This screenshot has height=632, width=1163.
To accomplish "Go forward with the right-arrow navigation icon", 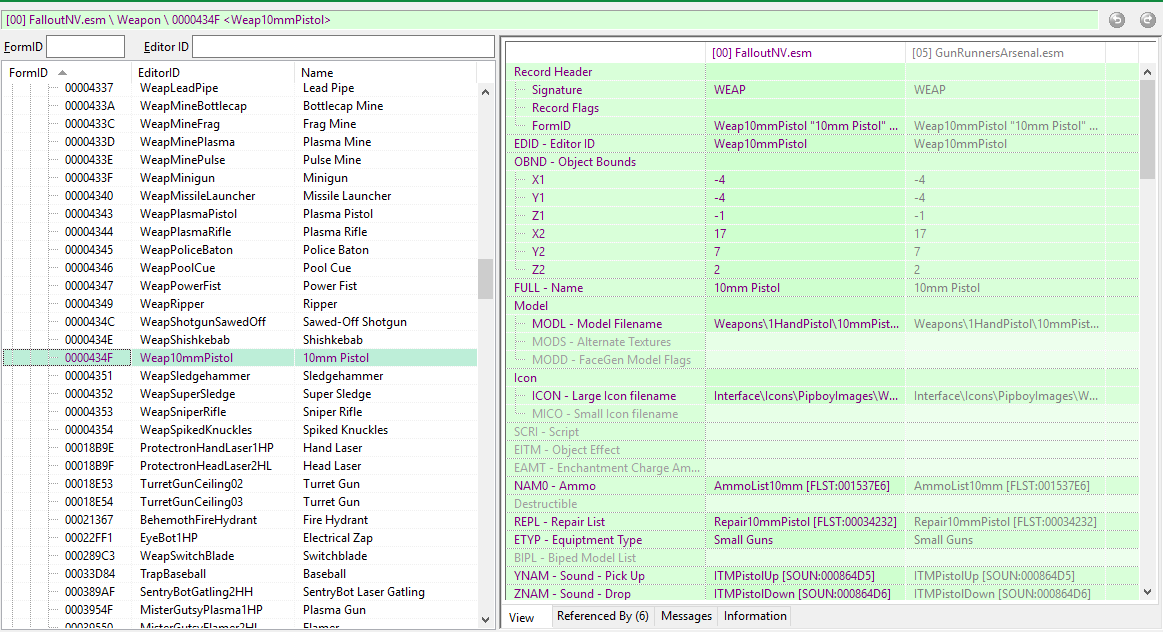I will (x=1147, y=20).
